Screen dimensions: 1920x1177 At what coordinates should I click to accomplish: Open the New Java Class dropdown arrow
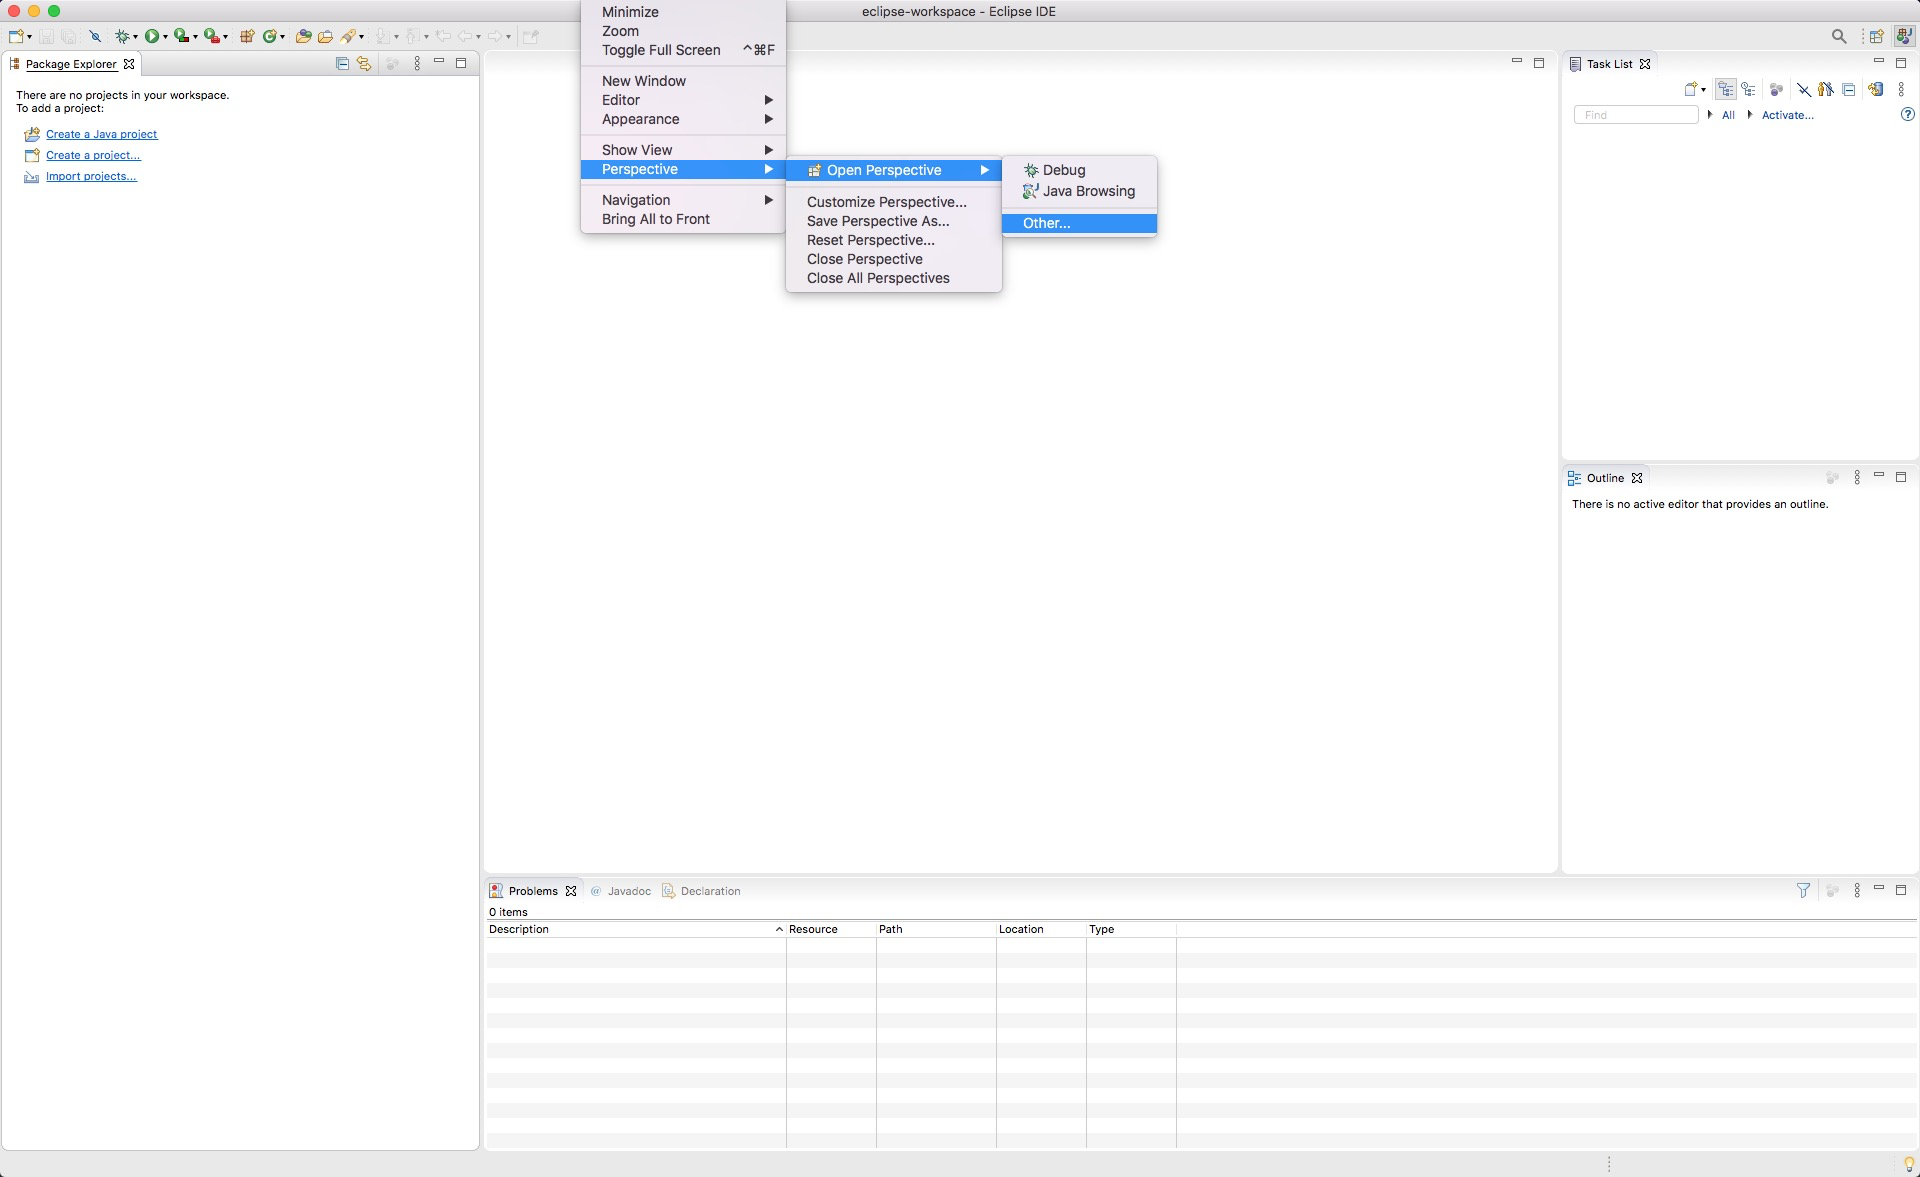click(282, 37)
